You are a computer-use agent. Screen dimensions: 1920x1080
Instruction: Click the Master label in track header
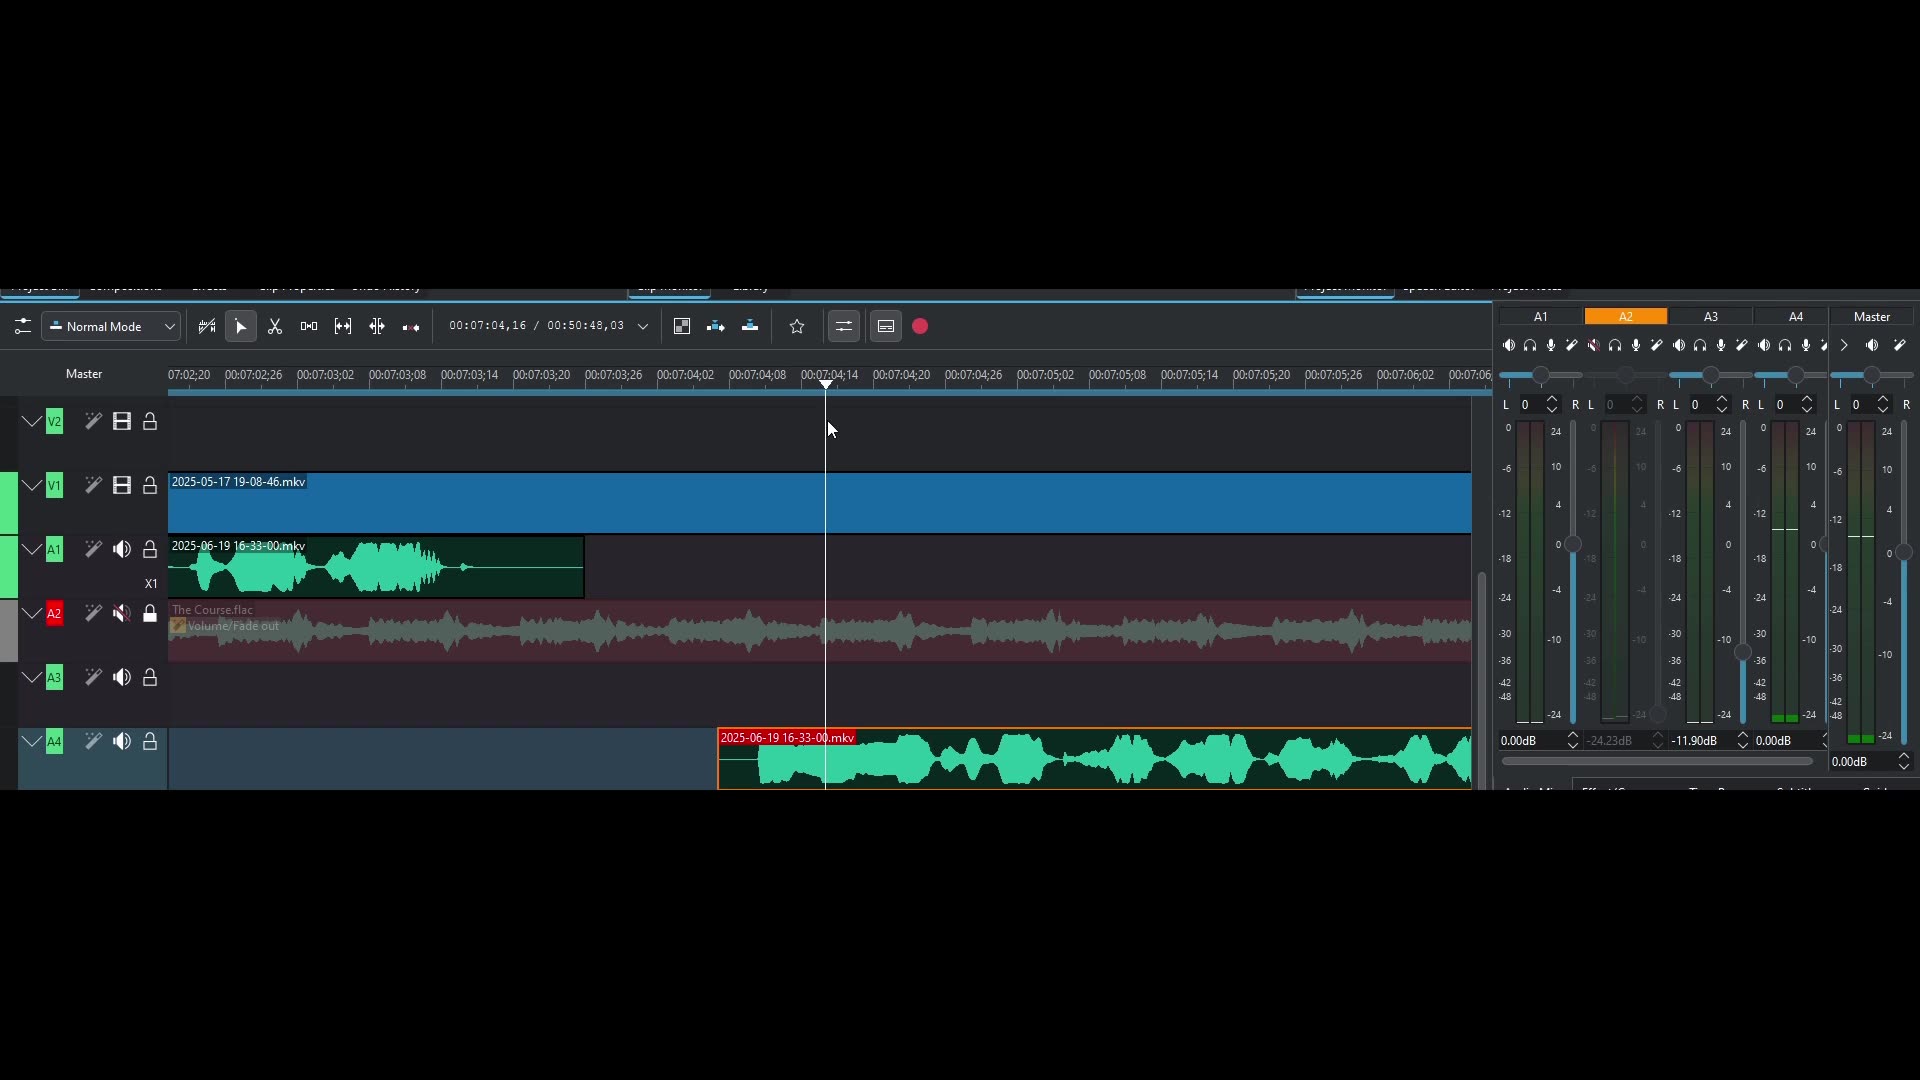[x=84, y=374]
